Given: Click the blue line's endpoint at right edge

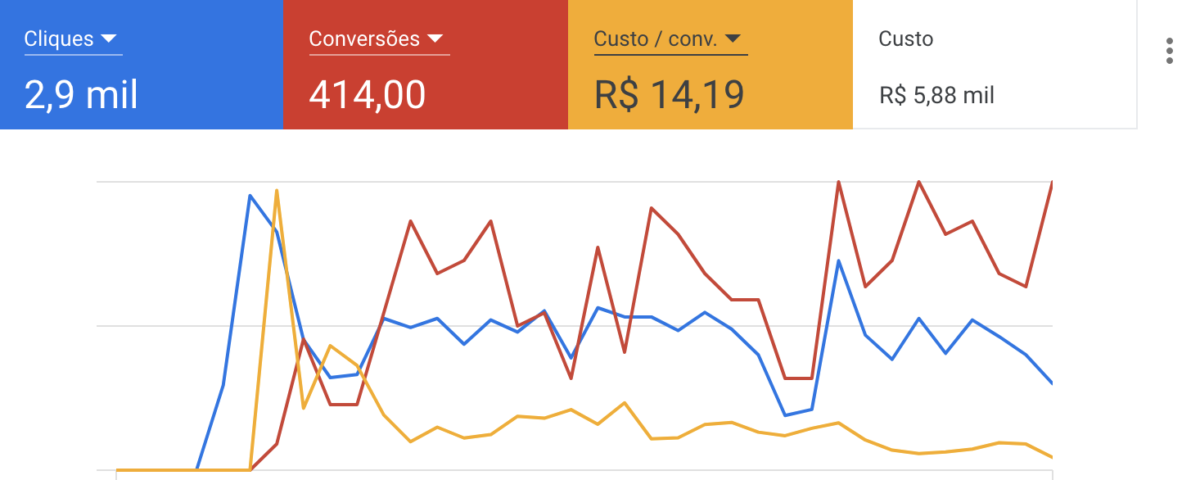Looking at the screenshot, I should tap(1051, 382).
